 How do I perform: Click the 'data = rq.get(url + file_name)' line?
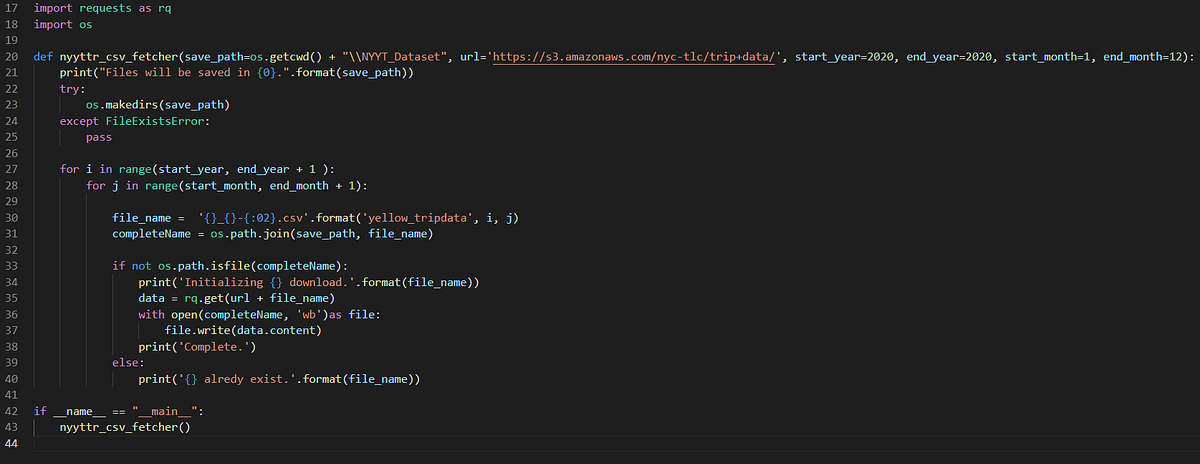238,299
